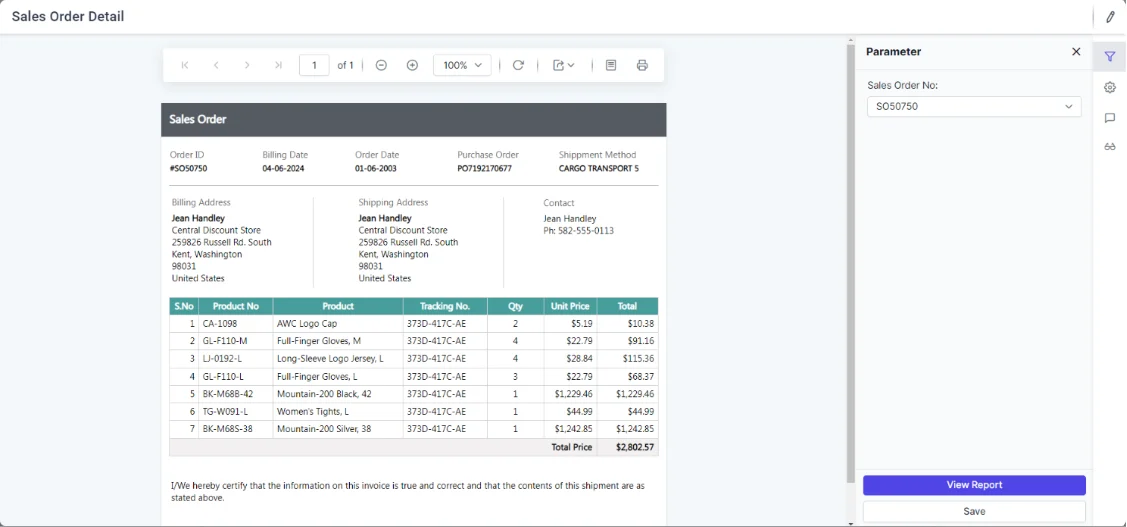
Task: Click the Total Price label
Action: coord(571,447)
